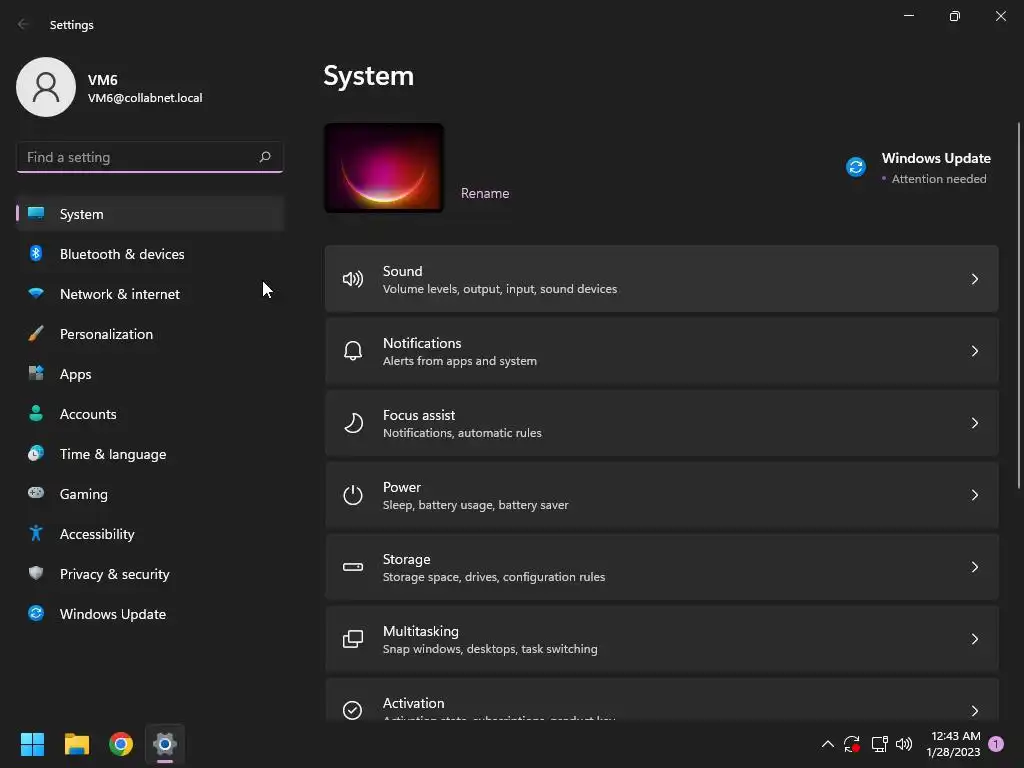Select System in the sidebar
1024x768 pixels.
coord(150,214)
